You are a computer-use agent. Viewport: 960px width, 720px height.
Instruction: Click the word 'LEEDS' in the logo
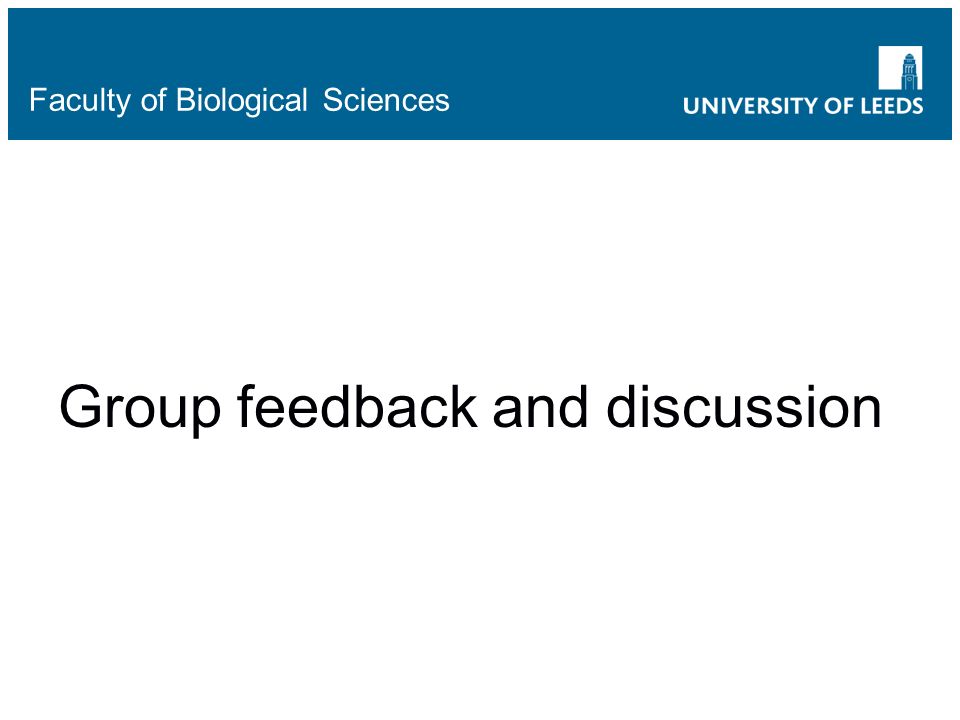coord(892,106)
